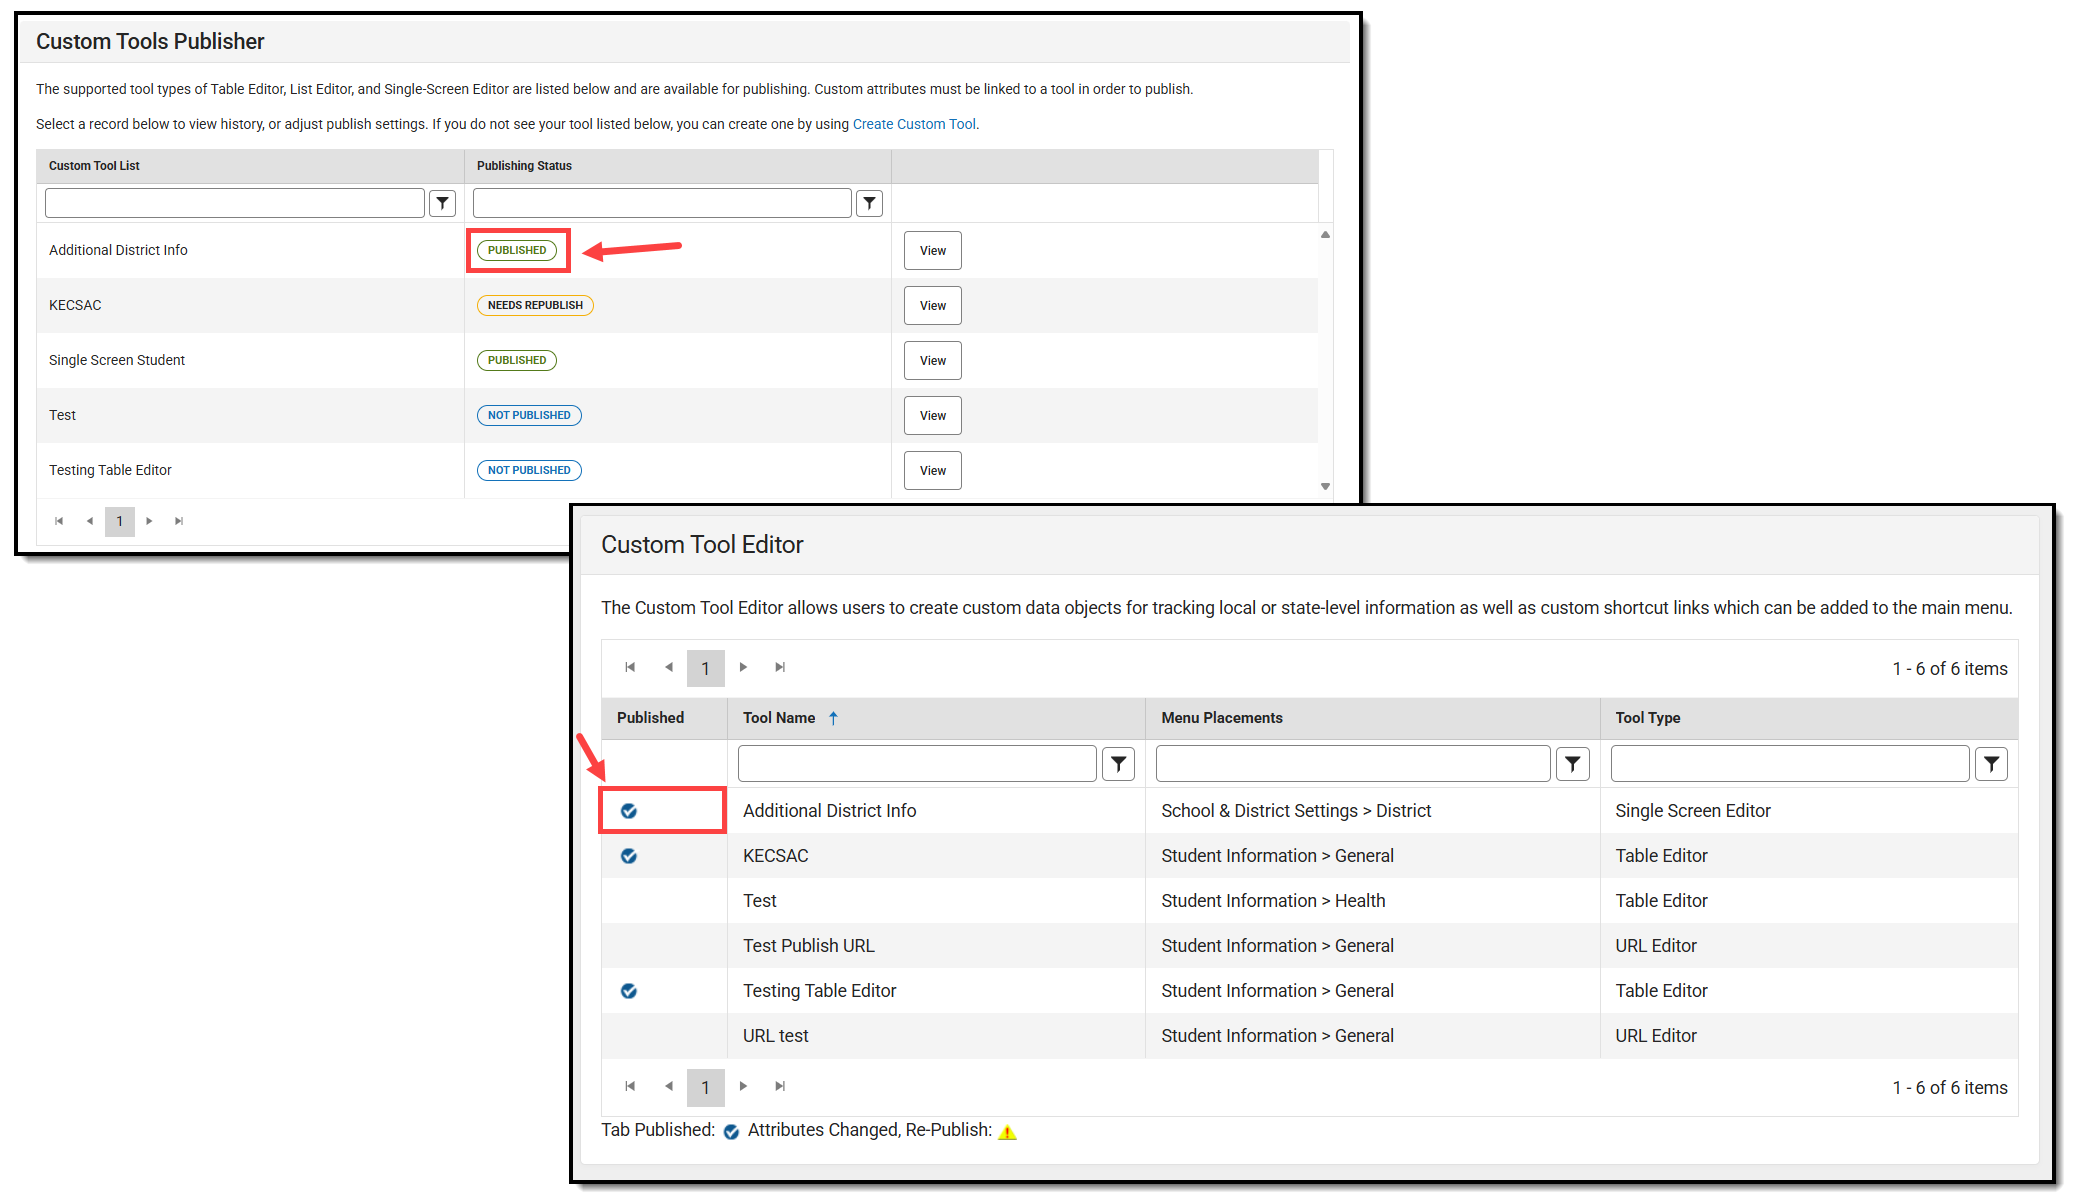Jump to first page in Custom Tools Publisher
The height and width of the screenshot is (1196, 2078).
click(58, 521)
